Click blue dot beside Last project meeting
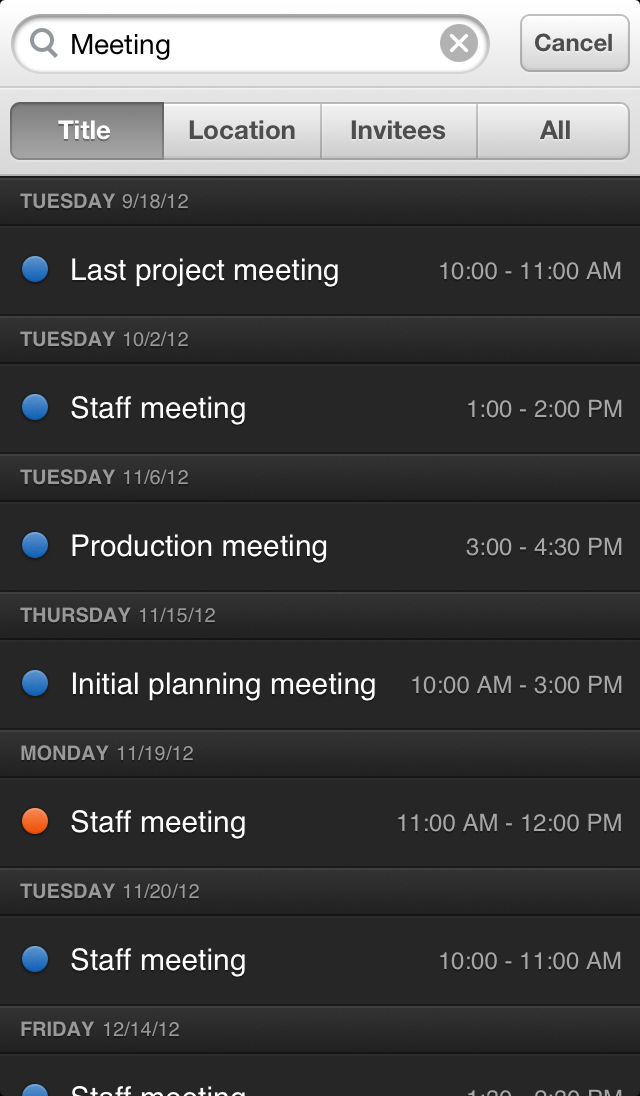Viewport: 640px width, 1096px height. [35, 269]
